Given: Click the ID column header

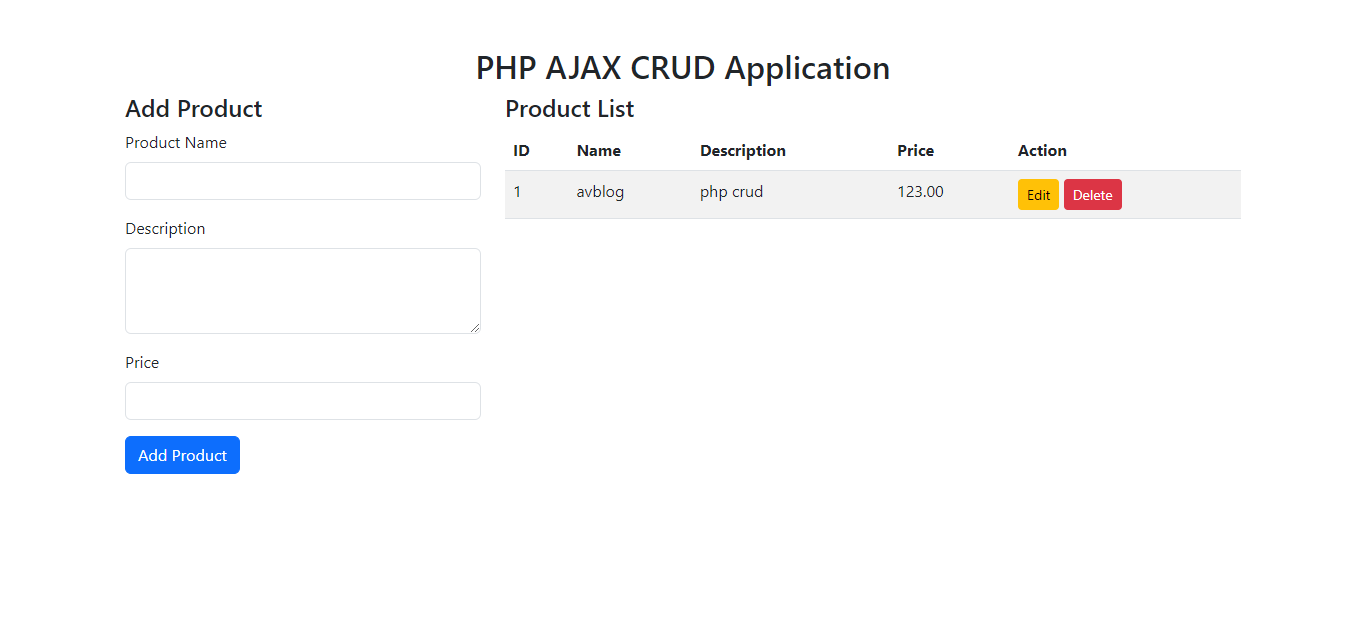Looking at the screenshot, I should point(522,151).
